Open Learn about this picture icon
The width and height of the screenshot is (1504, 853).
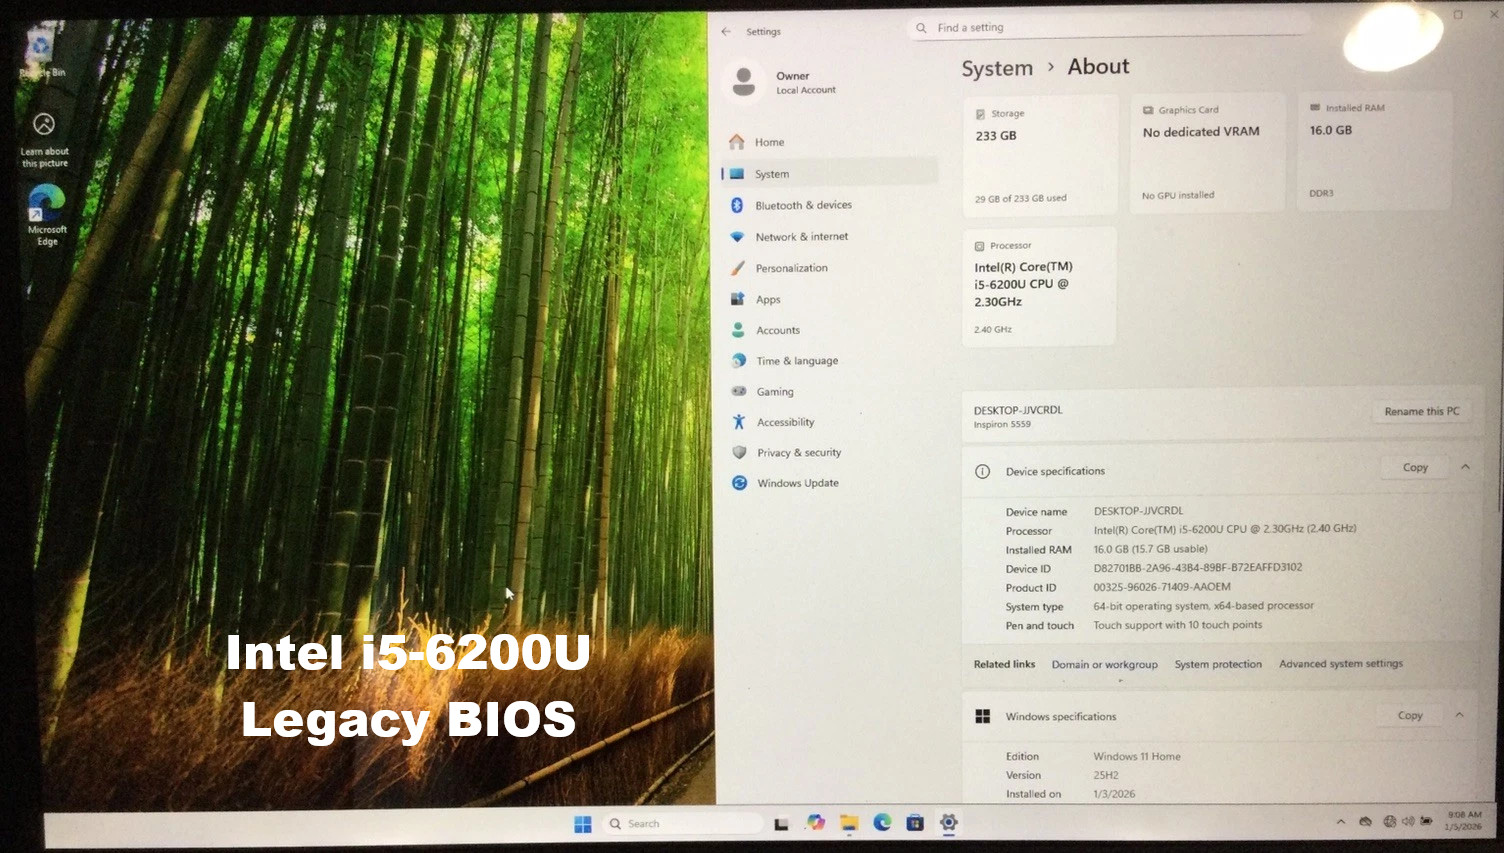coord(45,141)
